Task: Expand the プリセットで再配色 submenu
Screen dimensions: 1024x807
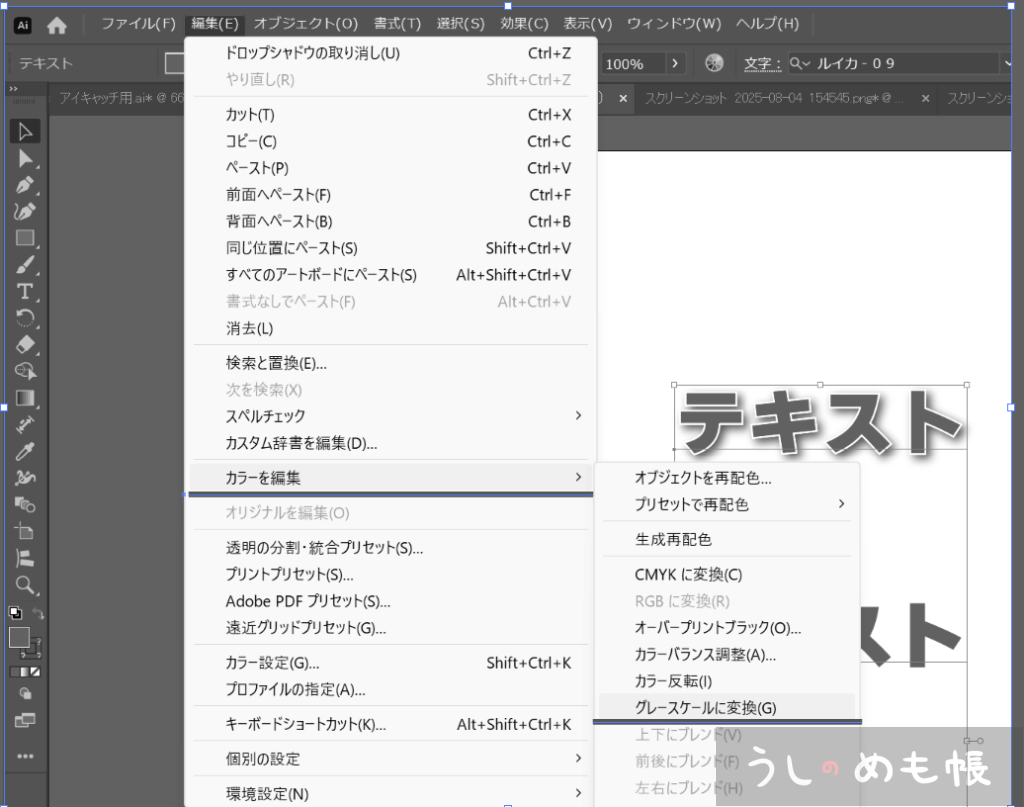Action: [x=840, y=505]
